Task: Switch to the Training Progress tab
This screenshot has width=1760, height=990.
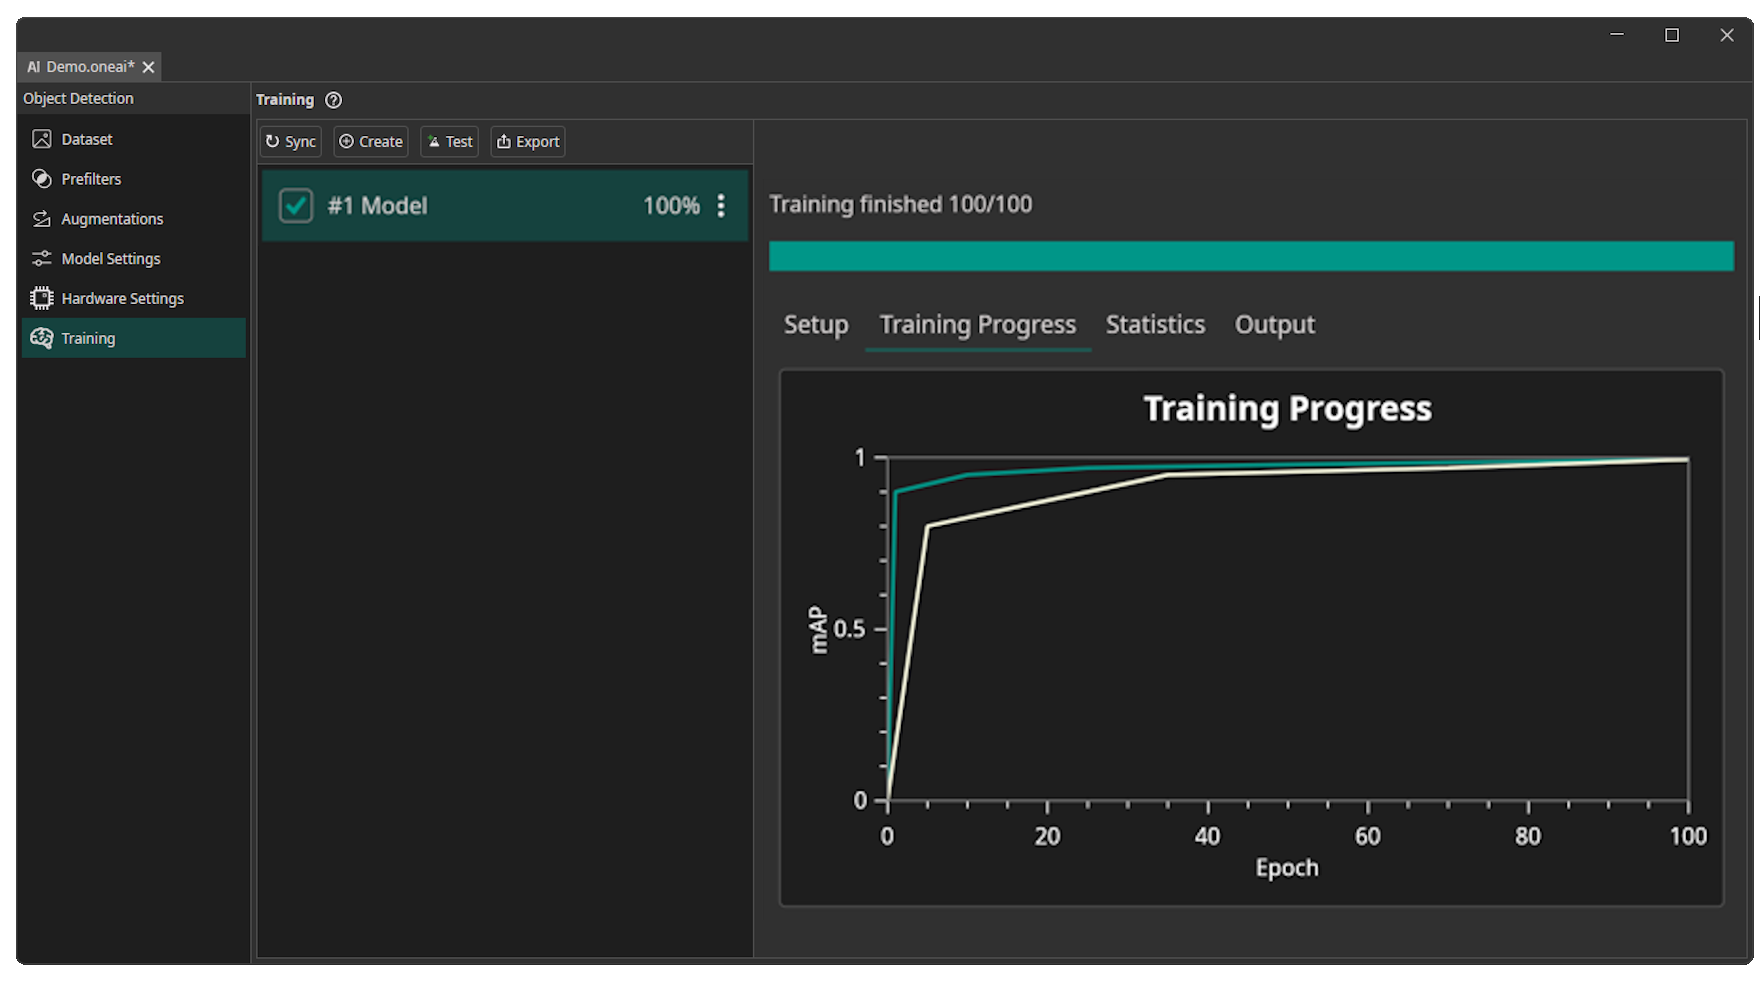Action: click(x=978, y=325)
